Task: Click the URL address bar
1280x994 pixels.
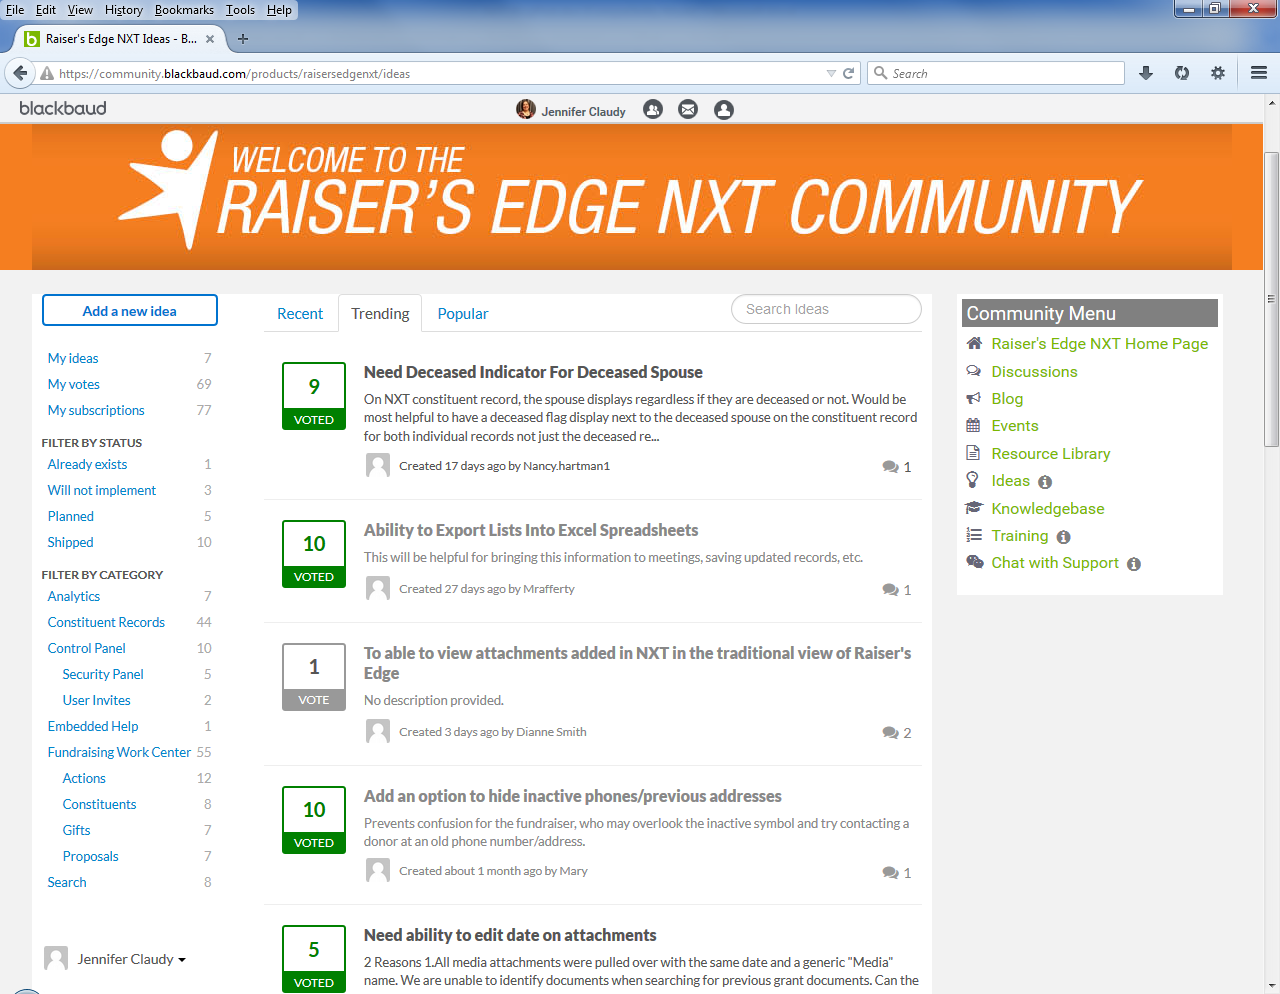Action: coord(440,73)
